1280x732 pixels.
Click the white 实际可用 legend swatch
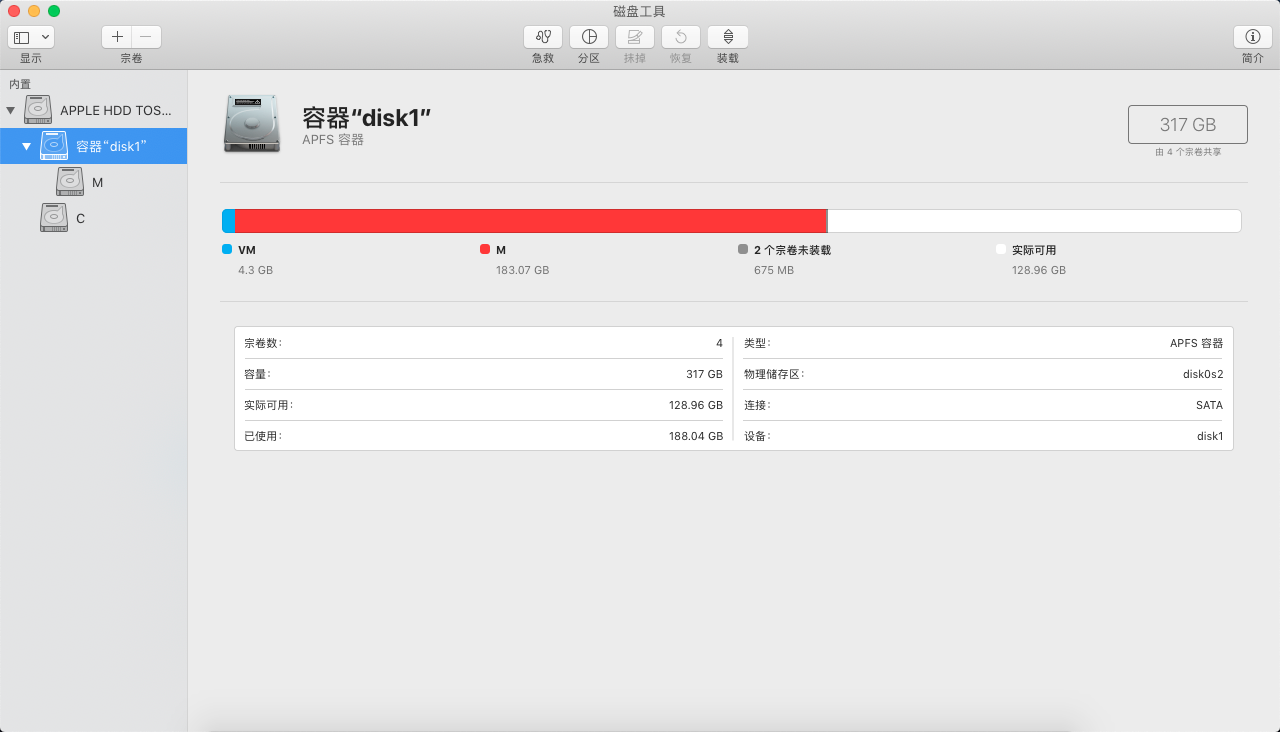tap(1001, 250)
